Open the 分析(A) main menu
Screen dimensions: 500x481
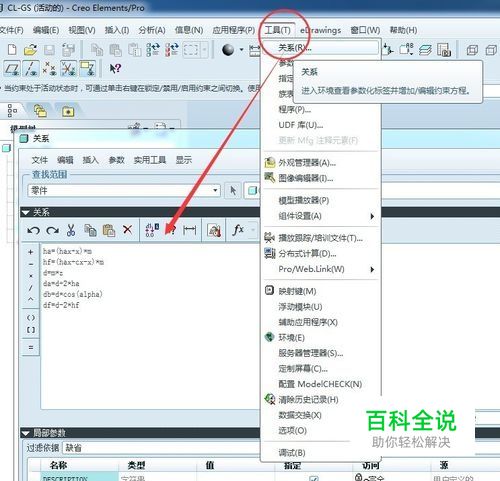[152, 30]
